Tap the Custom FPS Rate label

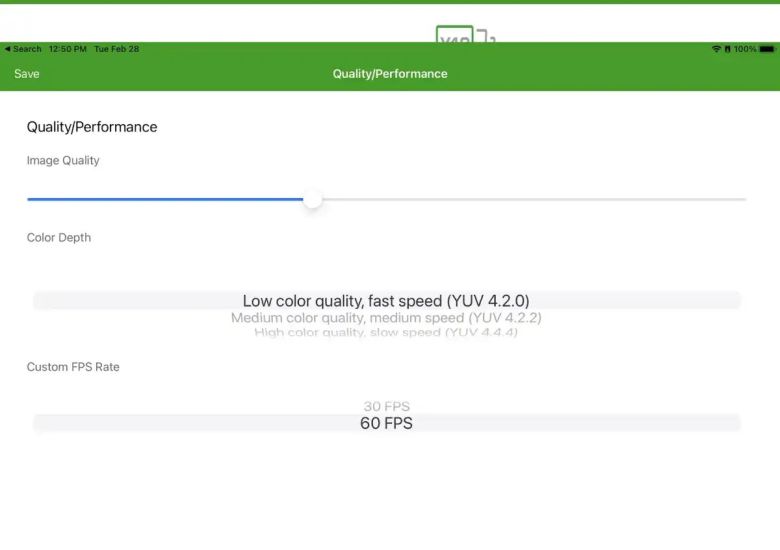73,367
